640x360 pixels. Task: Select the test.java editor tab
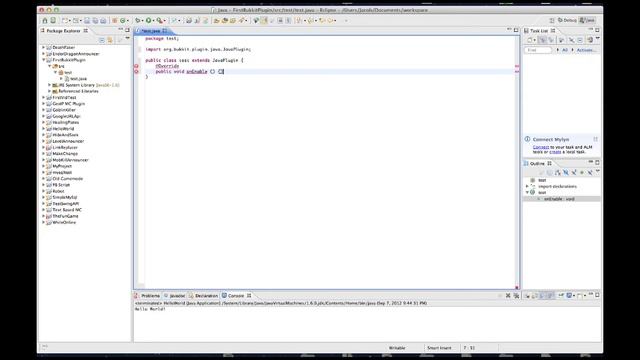coord(151,31)
